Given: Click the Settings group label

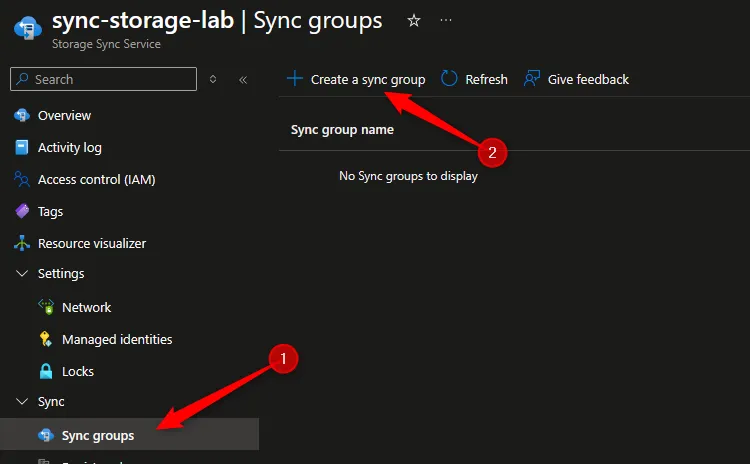Looking at the screenshot, I should (61, 274).
